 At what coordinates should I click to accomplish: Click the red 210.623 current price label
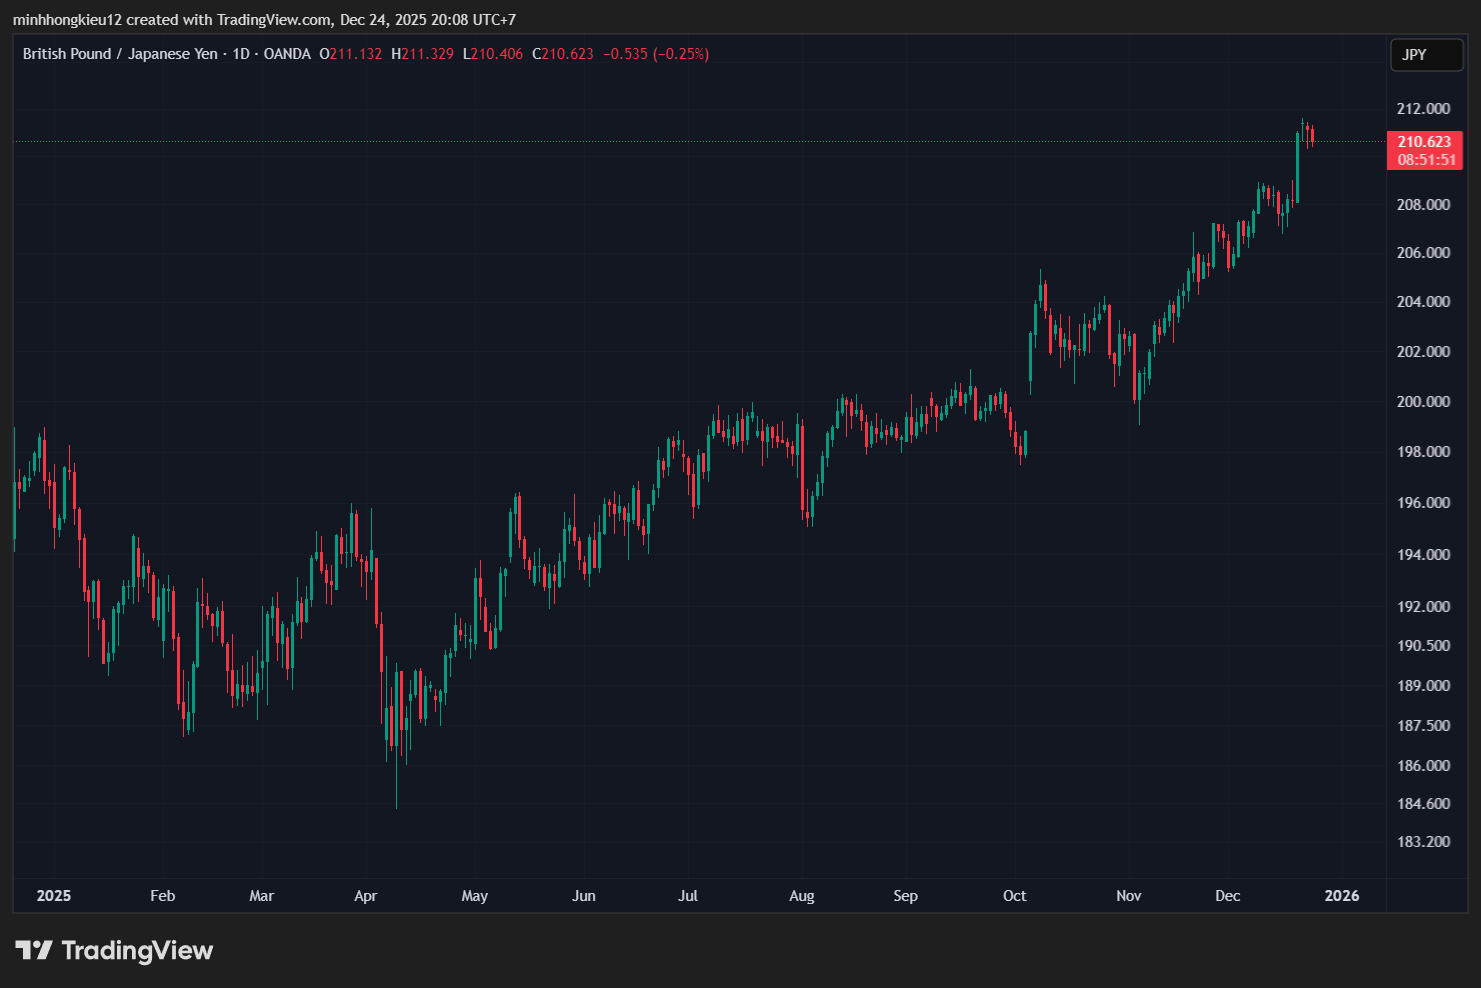click(x=1424, y=142)
